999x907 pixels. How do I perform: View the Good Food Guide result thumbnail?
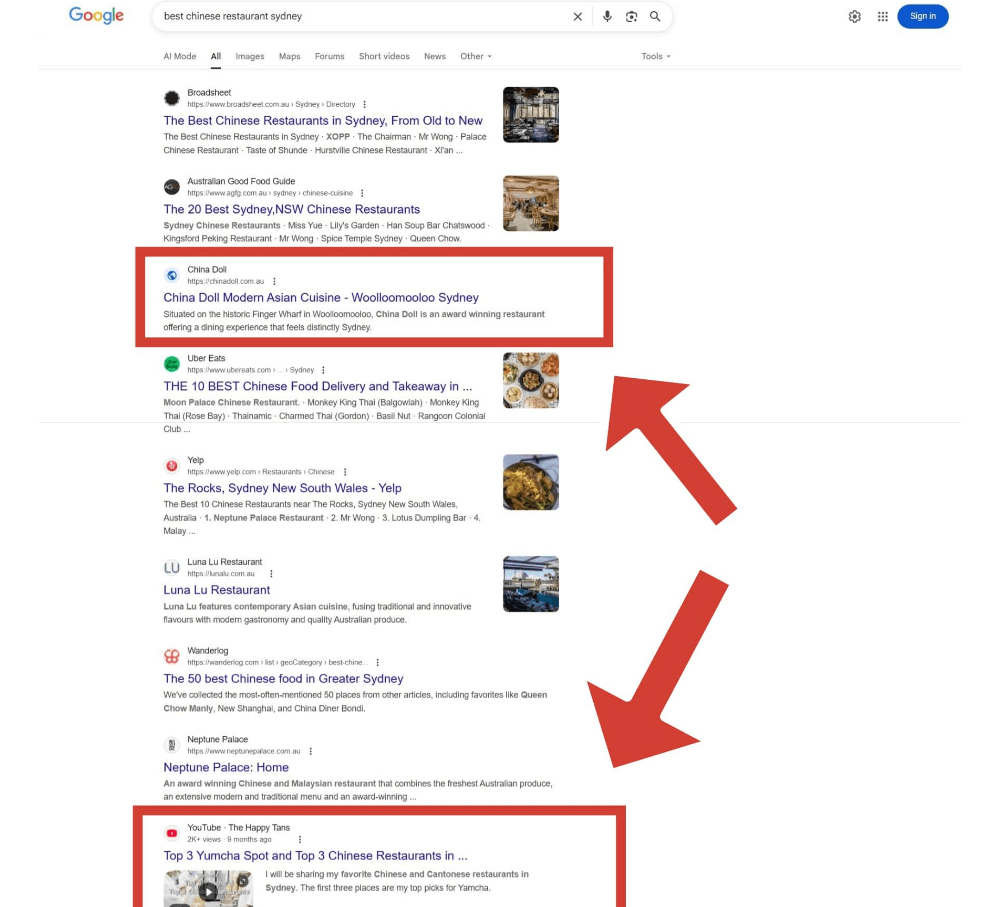[531, 203]
